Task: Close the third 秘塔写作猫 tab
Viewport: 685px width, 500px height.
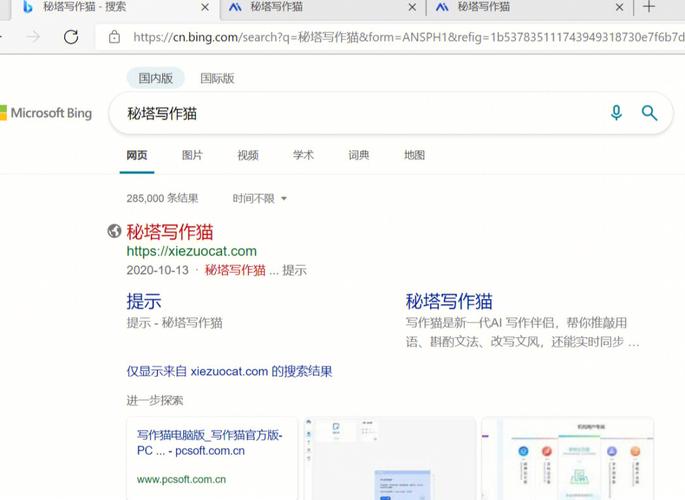Action: coord(619,7)
